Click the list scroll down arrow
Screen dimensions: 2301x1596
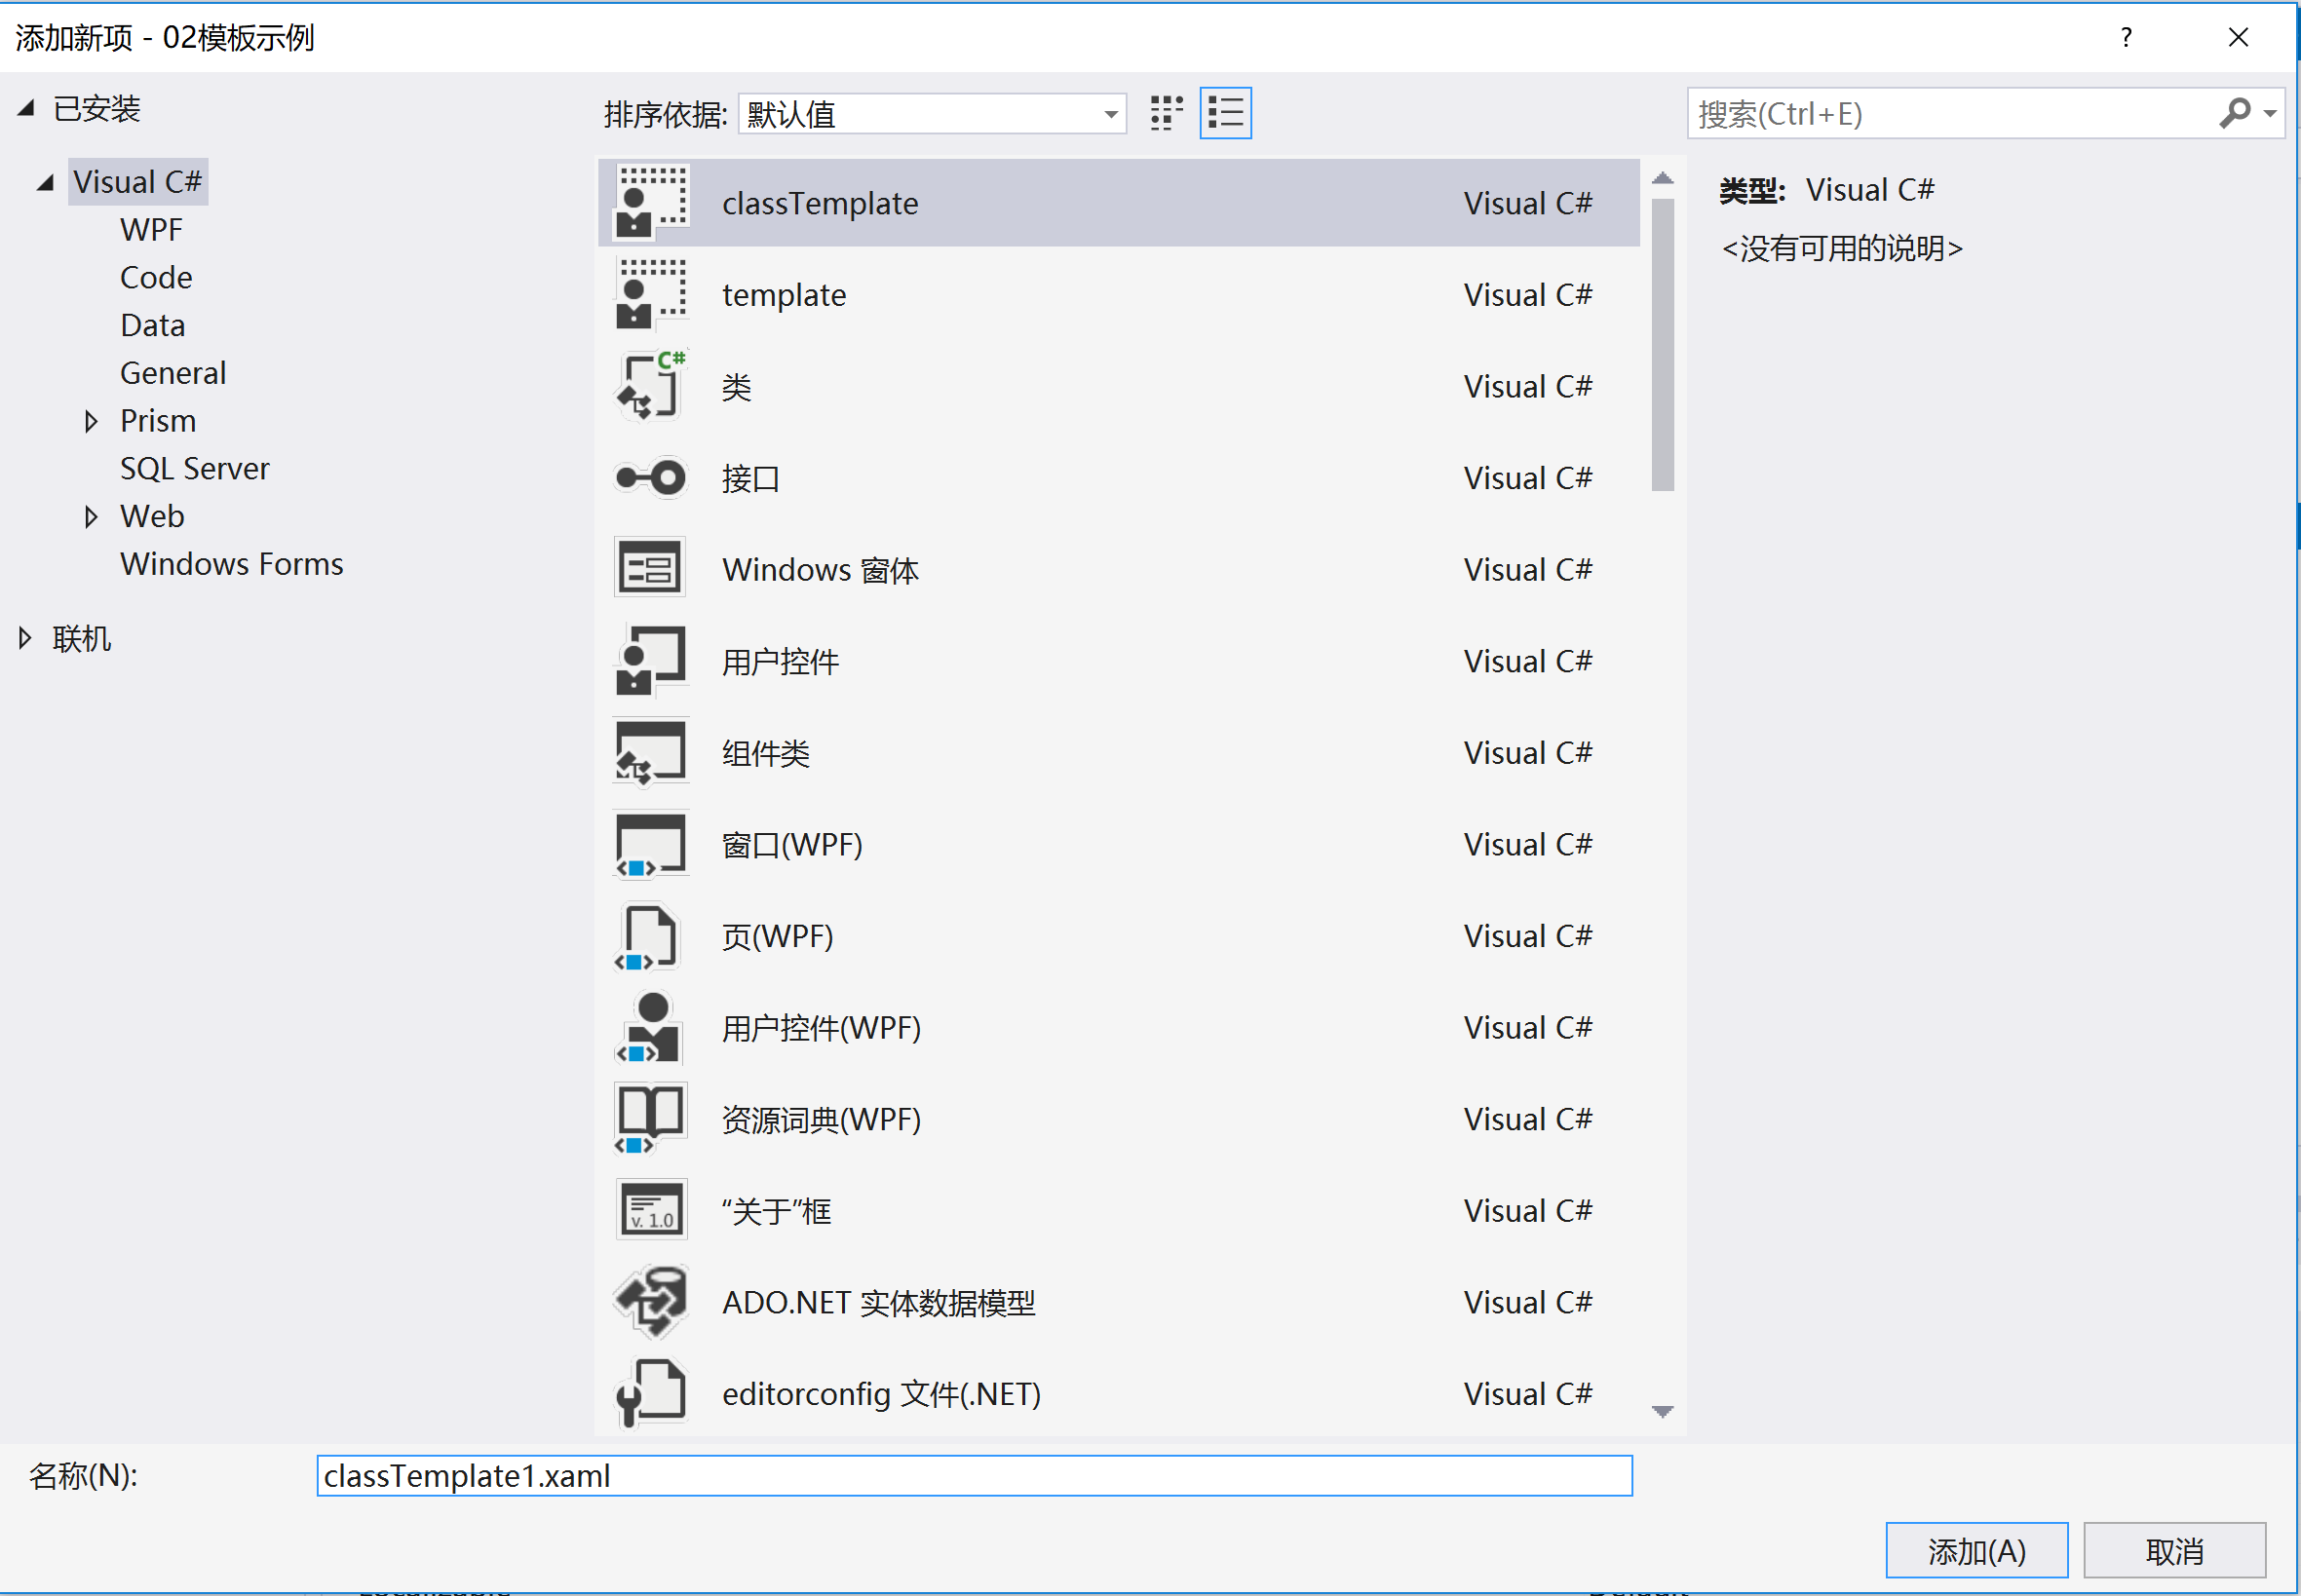coord(1663,1412)
